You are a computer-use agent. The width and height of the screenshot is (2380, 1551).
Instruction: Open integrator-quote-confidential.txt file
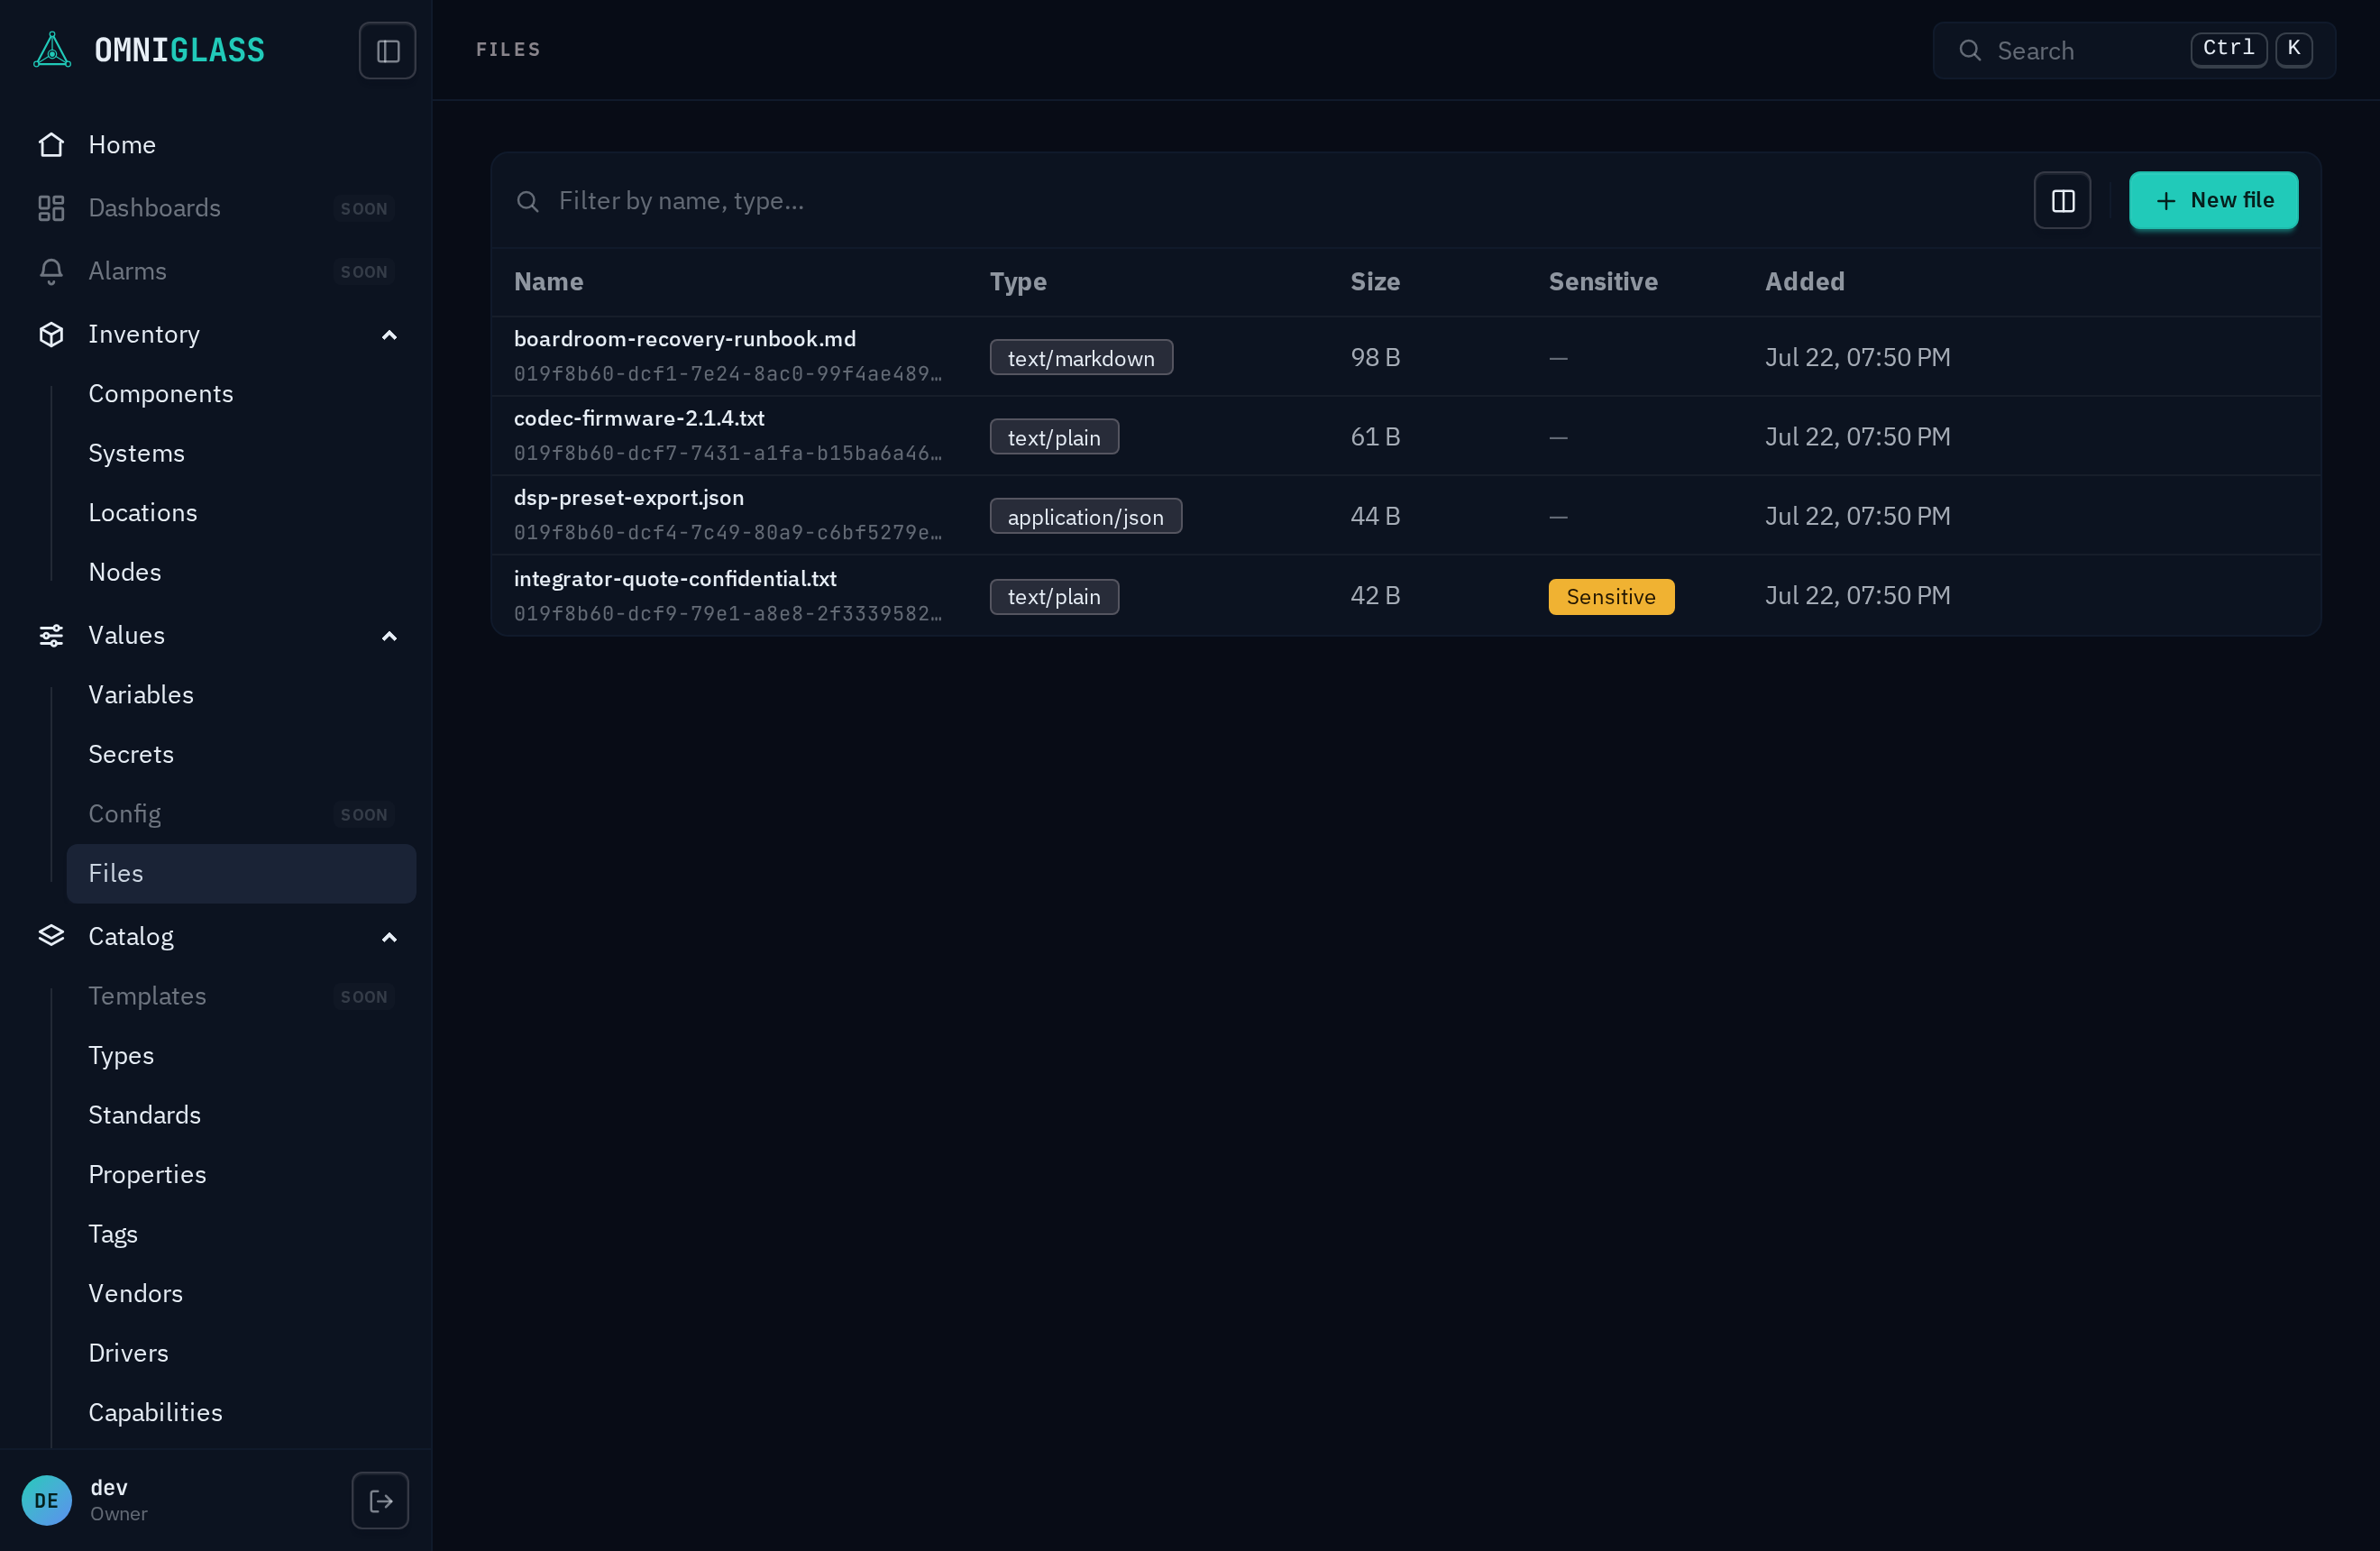pyautogui.click(x=675, y=579)
